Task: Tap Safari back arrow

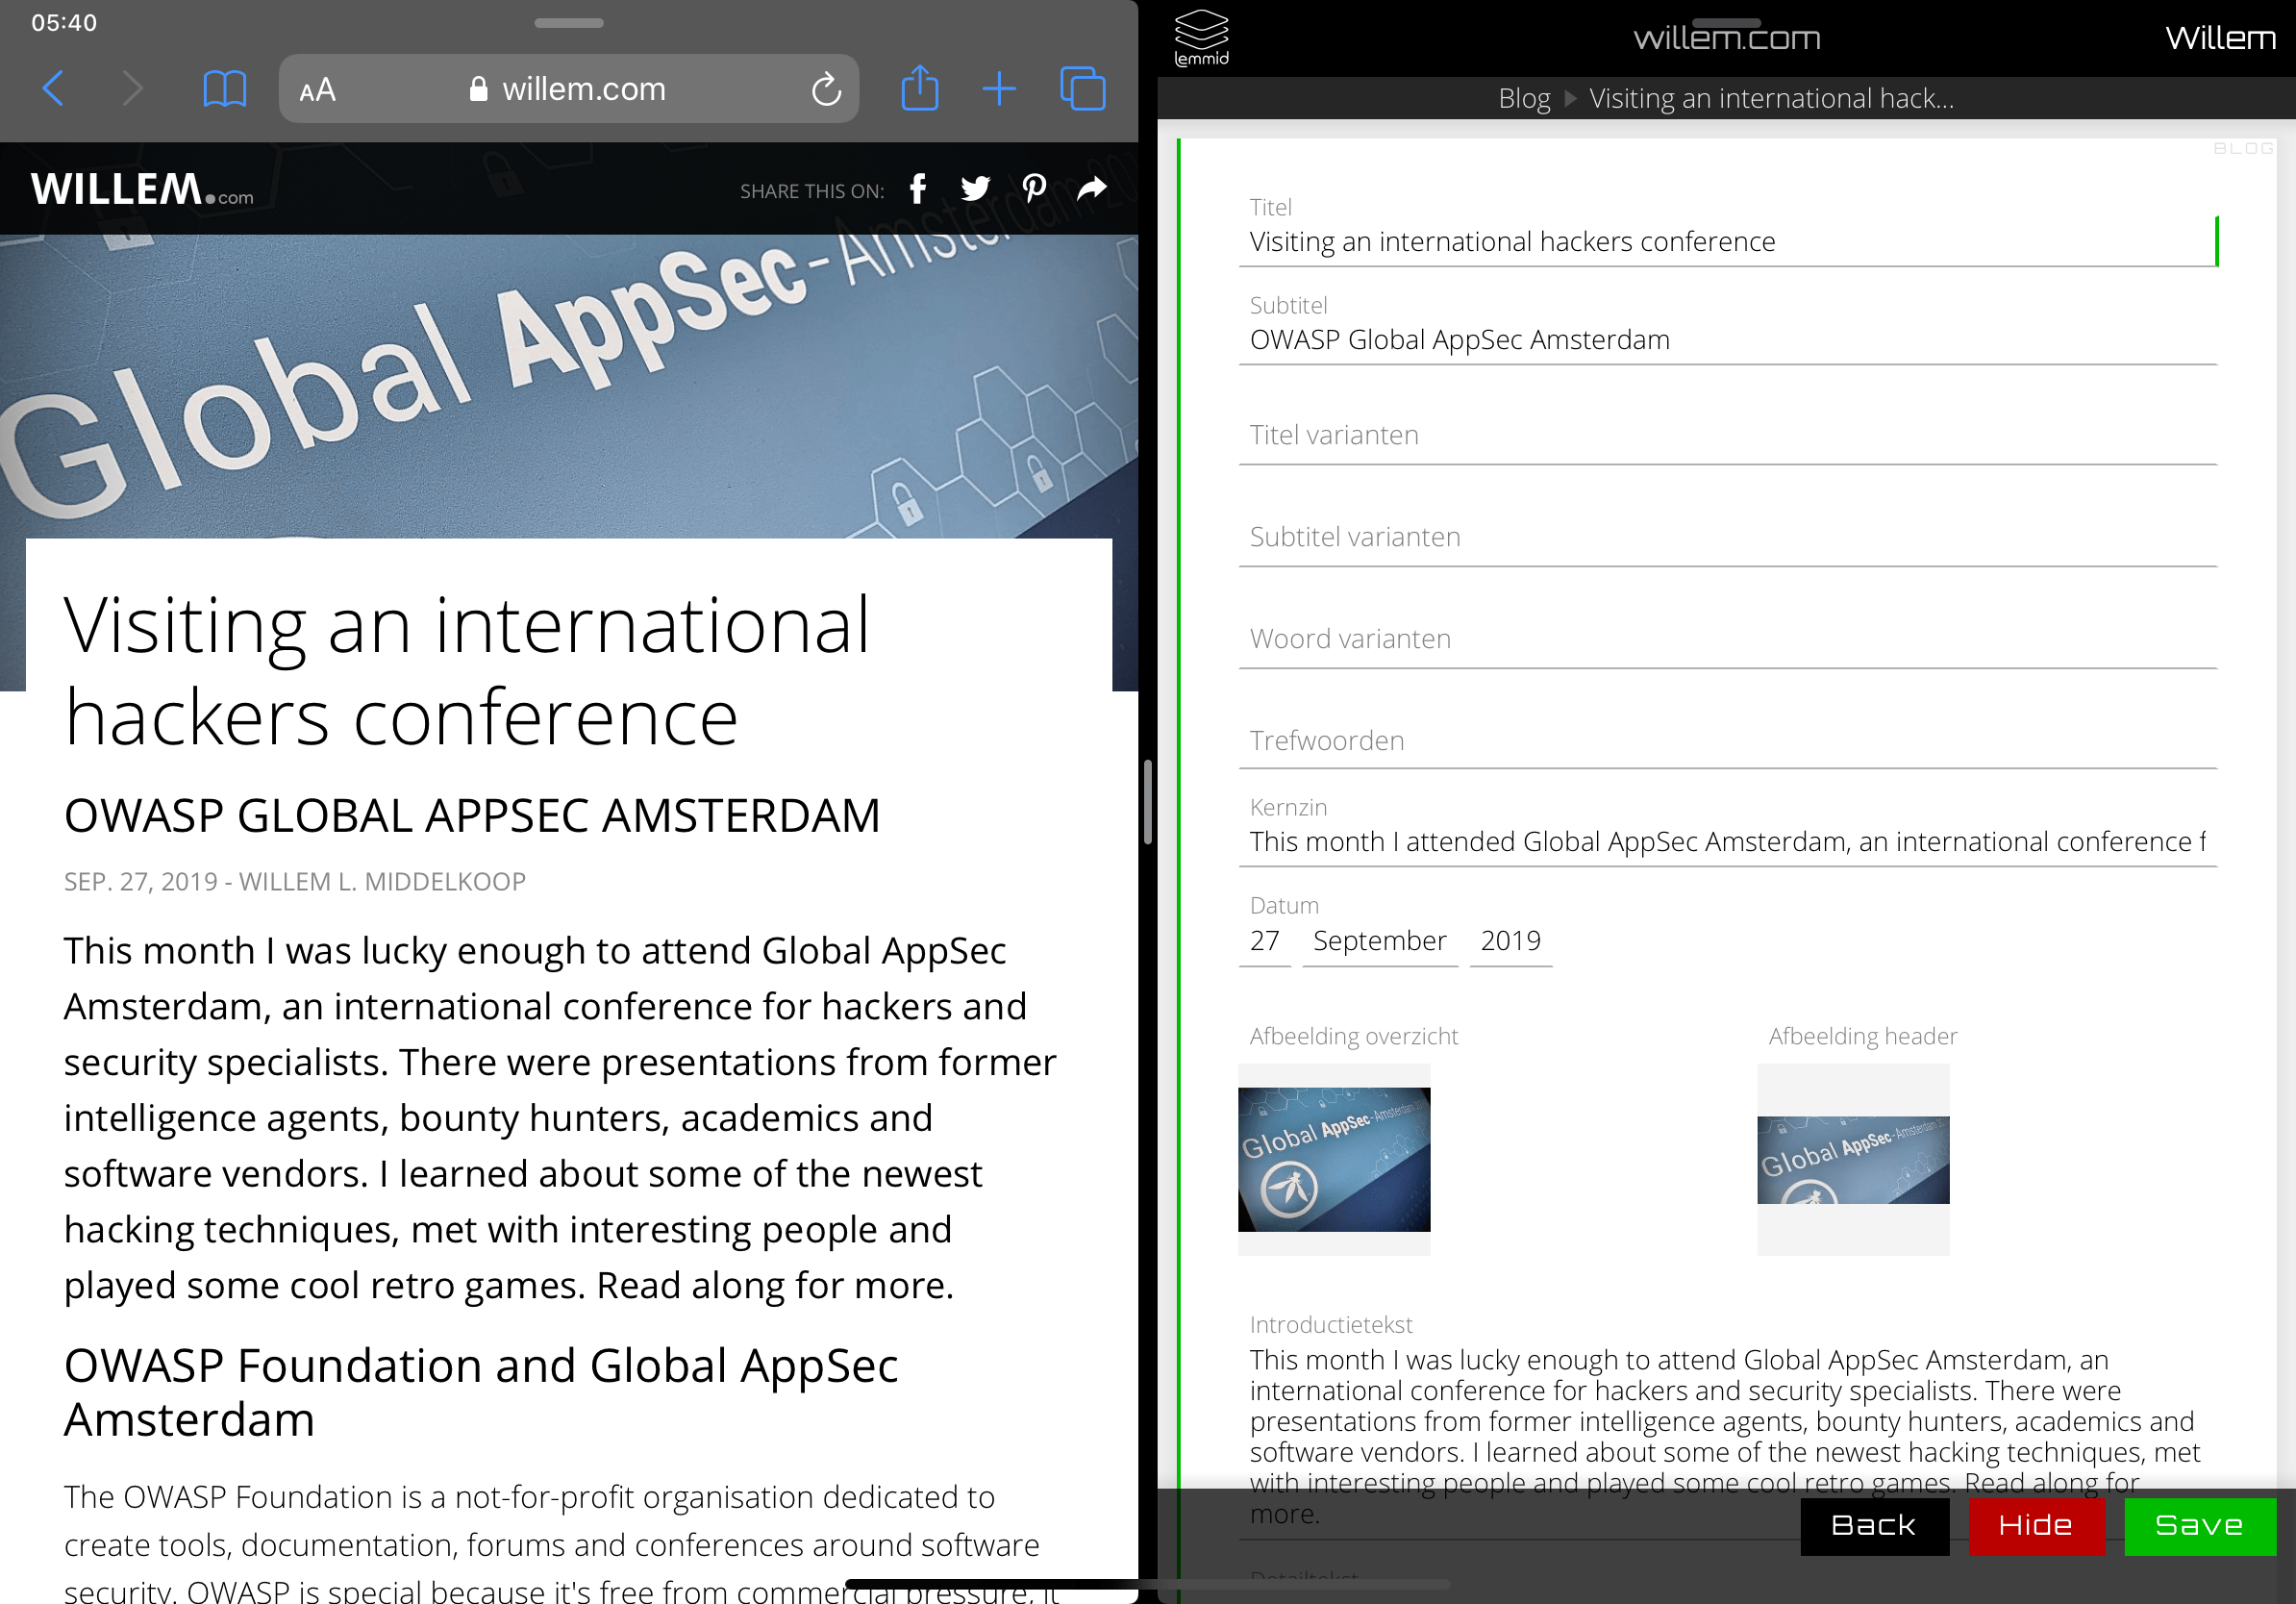Action: 54,89
